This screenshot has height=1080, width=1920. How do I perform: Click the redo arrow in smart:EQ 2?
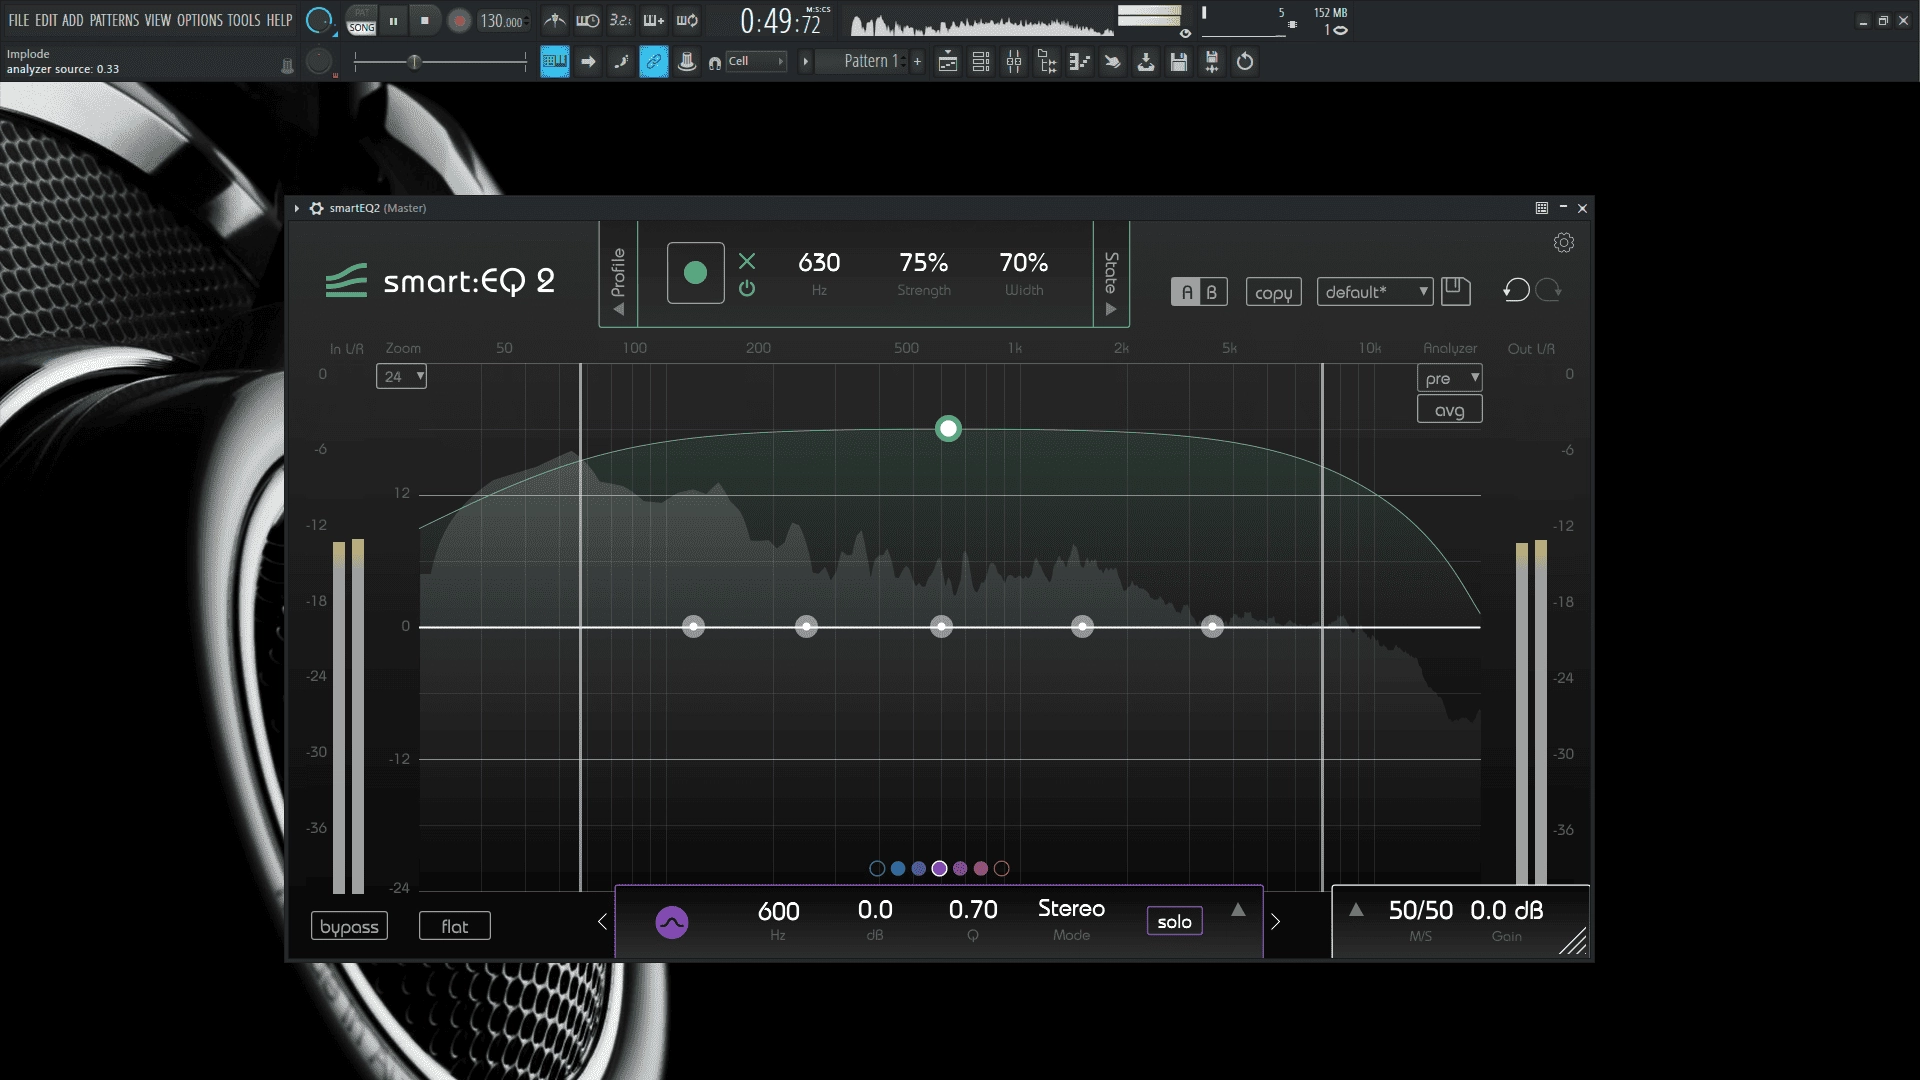(x=1548, y=290)
